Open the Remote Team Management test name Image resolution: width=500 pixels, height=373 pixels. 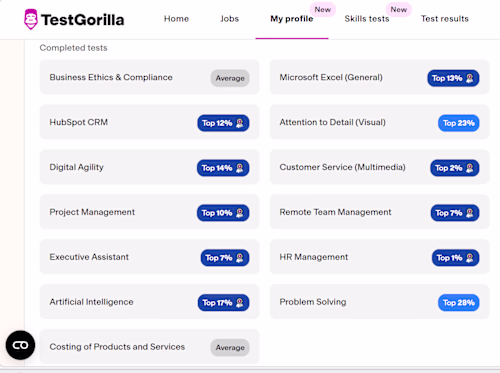335,212
